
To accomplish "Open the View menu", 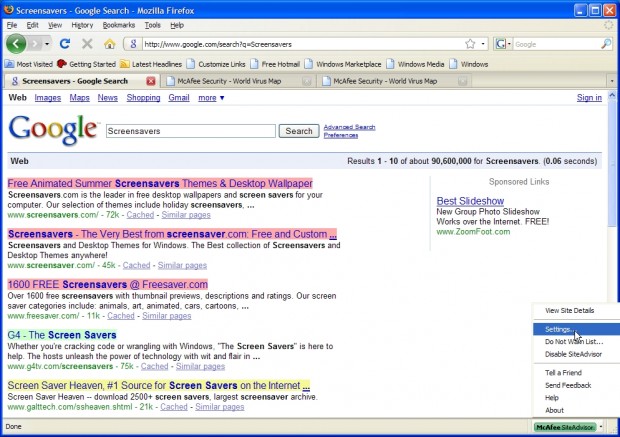I will click(55, 25).
